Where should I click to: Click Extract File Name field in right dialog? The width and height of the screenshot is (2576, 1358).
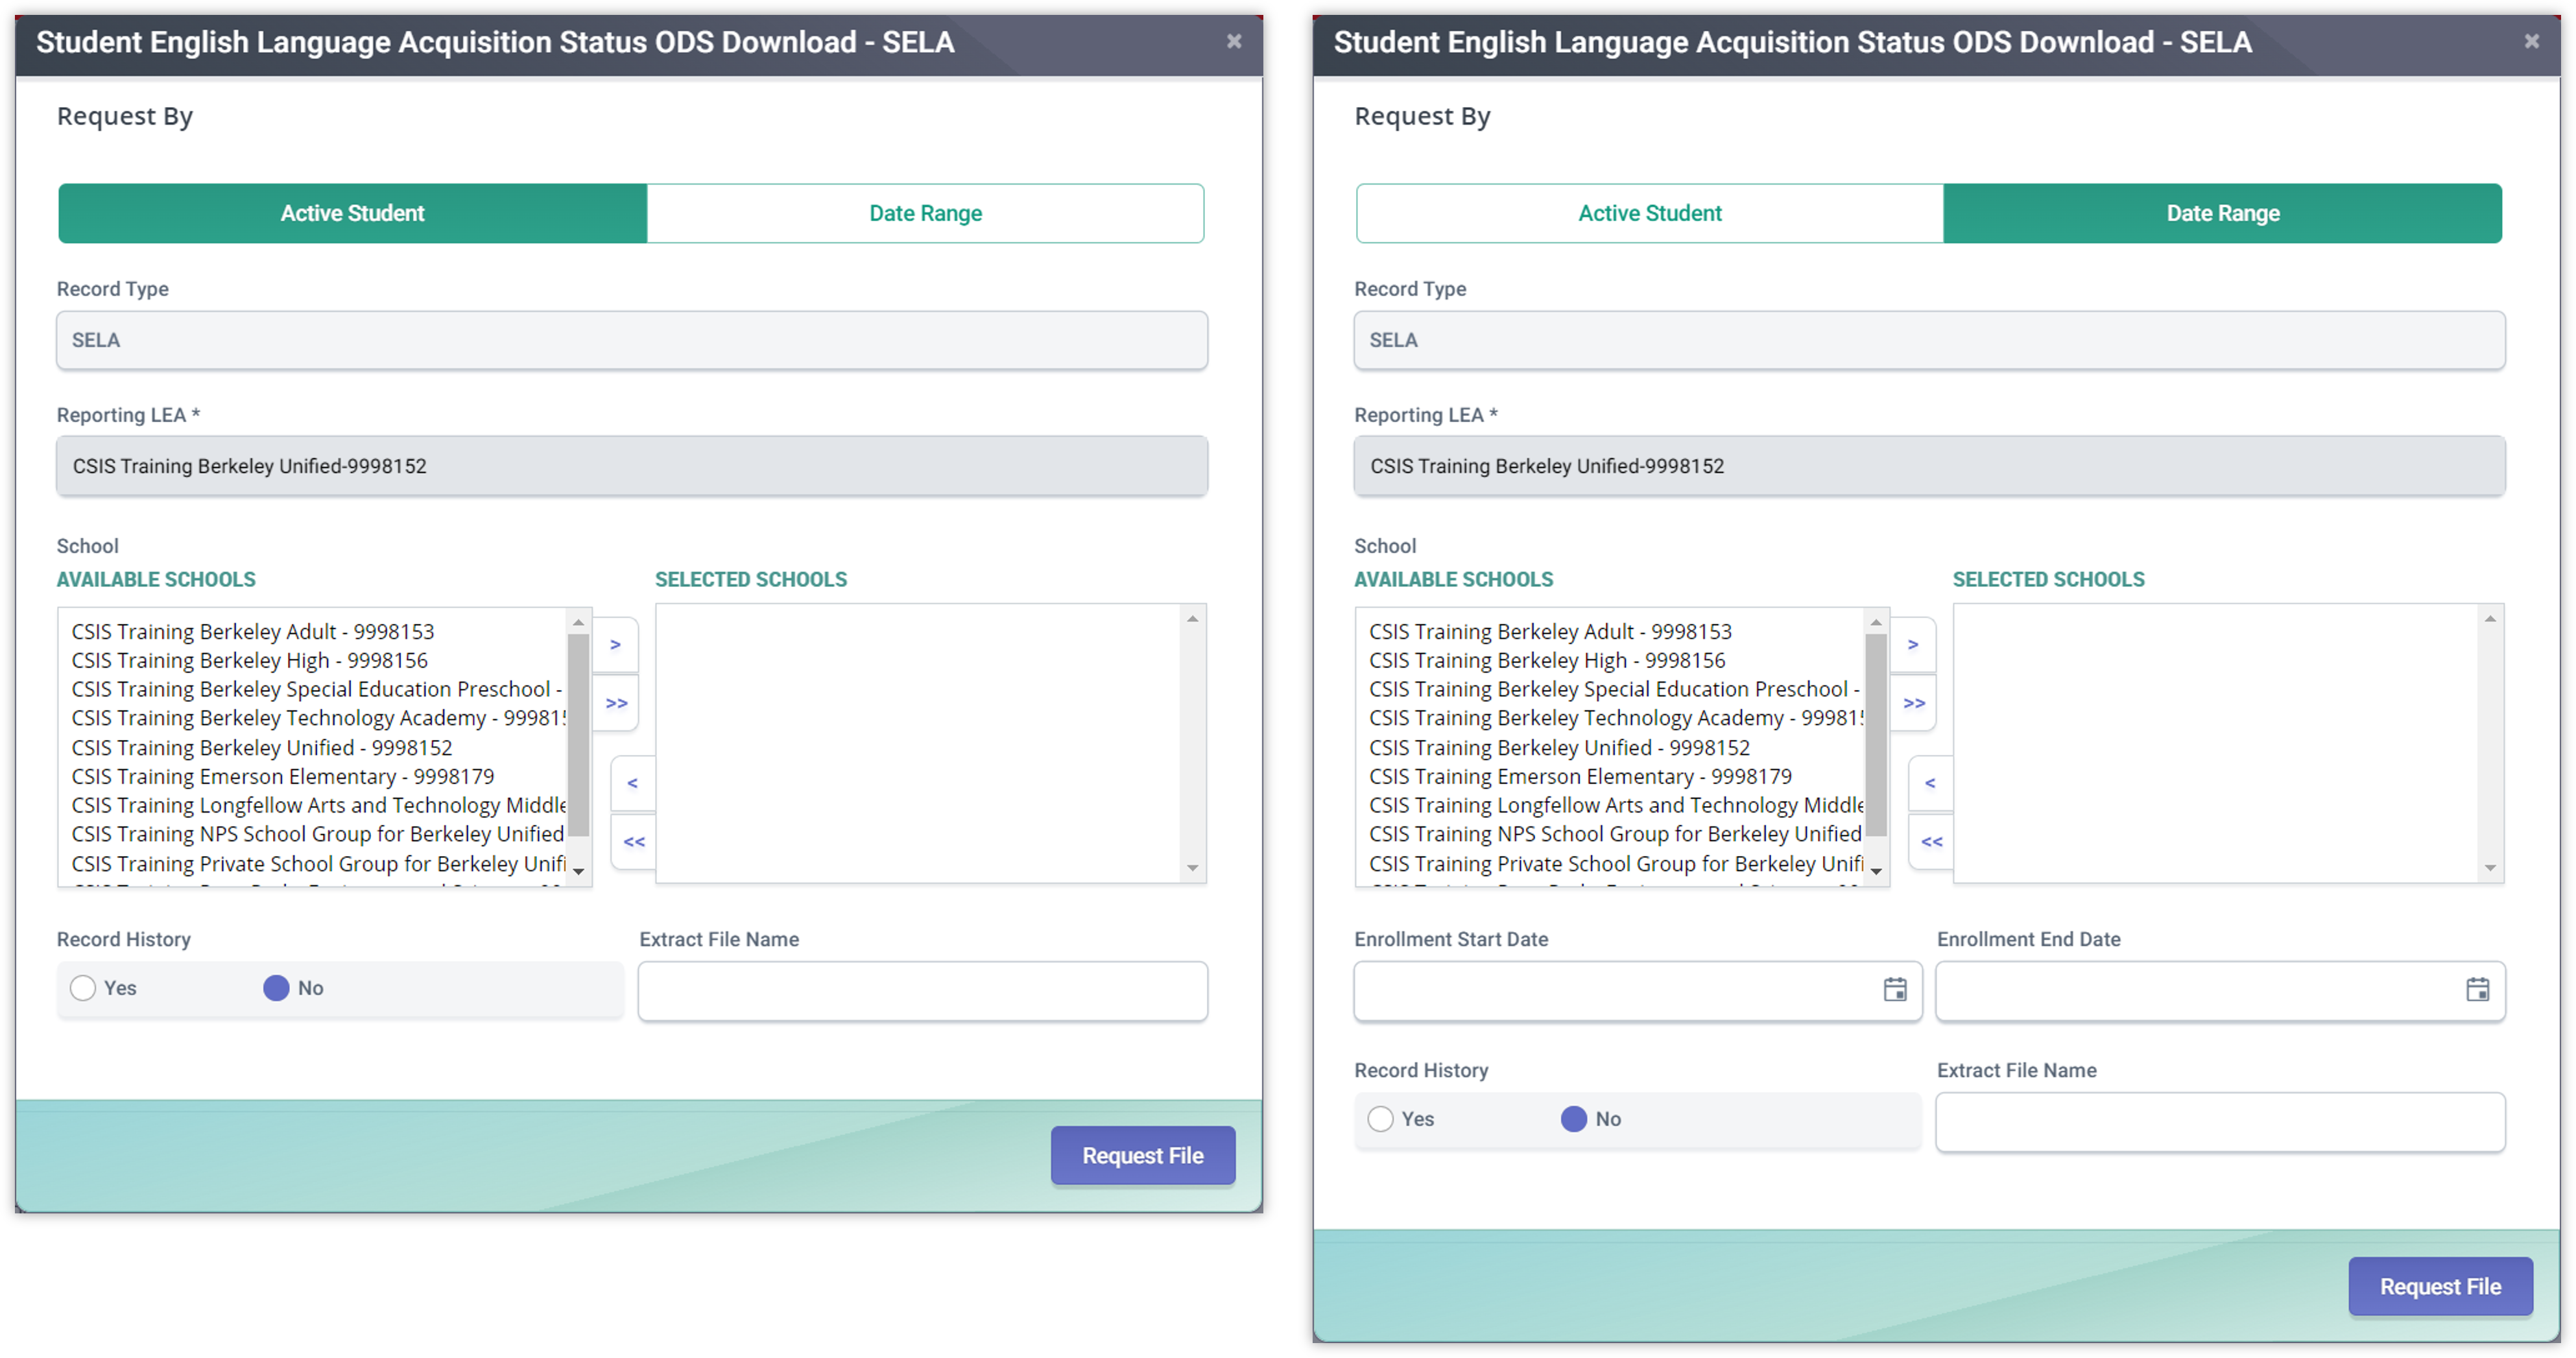pos(2220,1122)
